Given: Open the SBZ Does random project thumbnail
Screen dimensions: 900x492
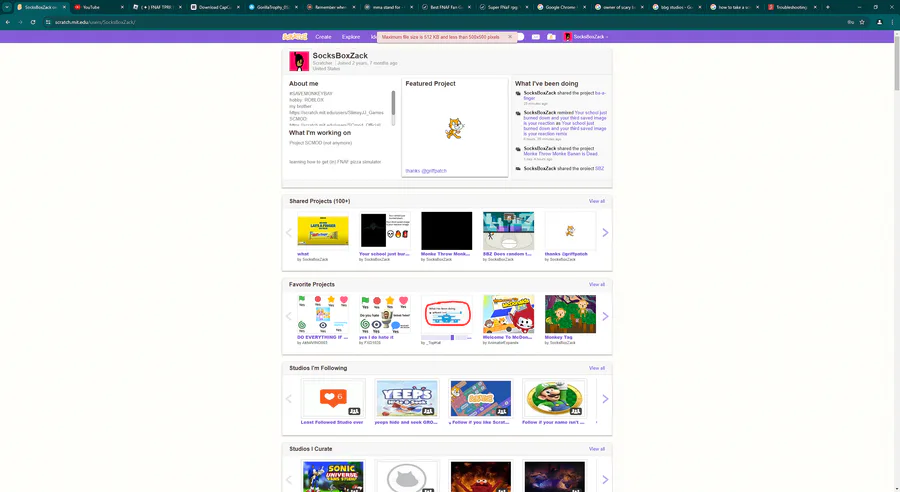Looking at the screenshot, I should tap(509, 230).
